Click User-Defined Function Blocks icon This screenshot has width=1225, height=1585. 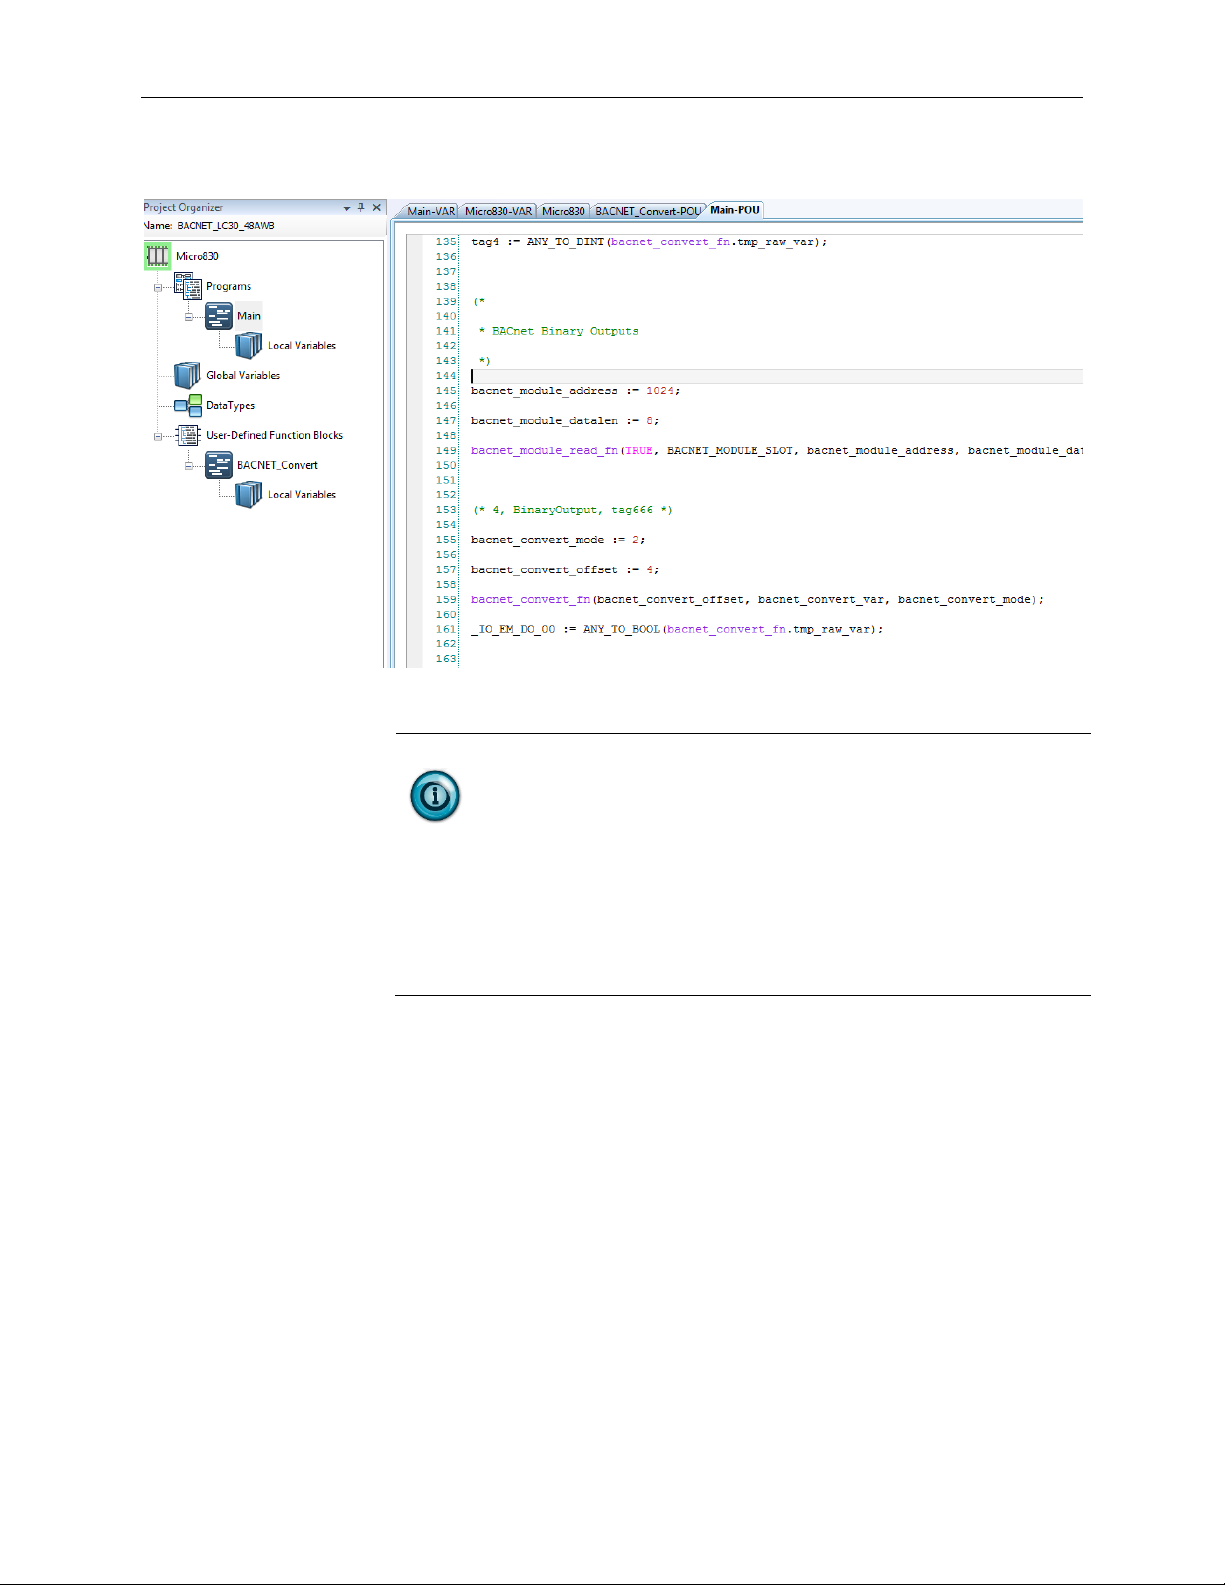(188, 435)
